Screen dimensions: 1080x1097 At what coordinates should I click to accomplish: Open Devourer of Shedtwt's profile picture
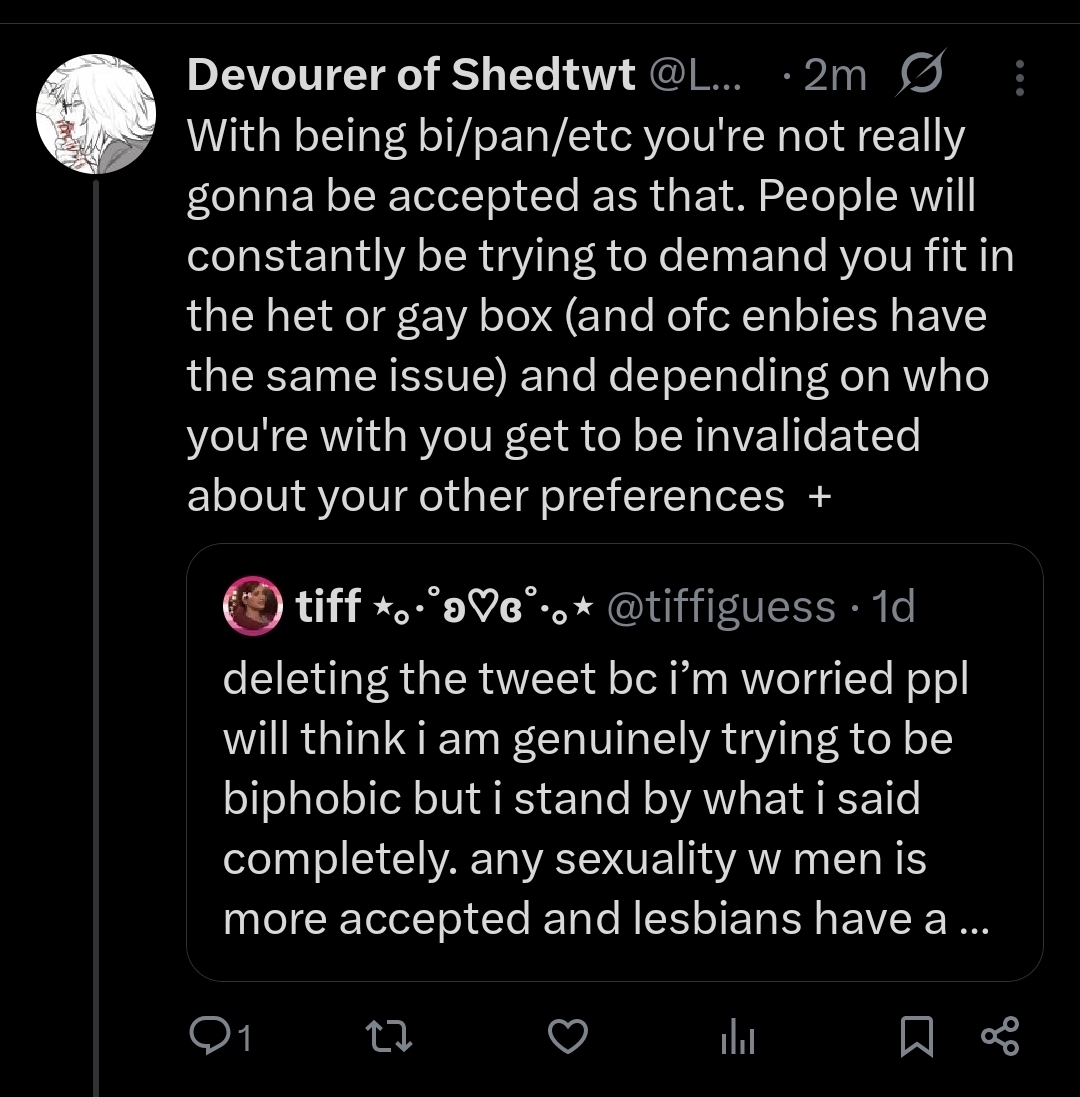coord(96,114)
